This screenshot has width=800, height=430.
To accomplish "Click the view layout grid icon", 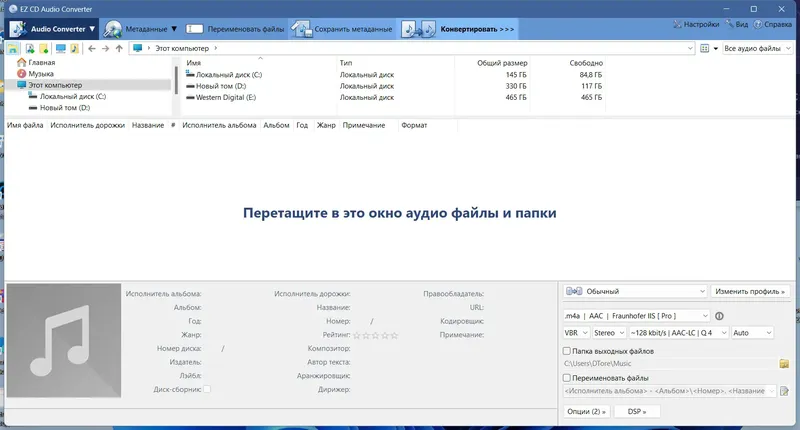I will click(705, 48).
